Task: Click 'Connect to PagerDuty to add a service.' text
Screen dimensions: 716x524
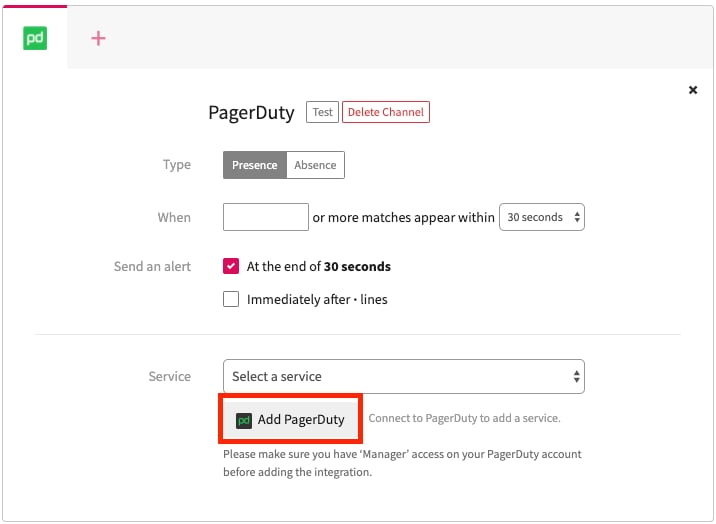Action: [x=464, y=418]
